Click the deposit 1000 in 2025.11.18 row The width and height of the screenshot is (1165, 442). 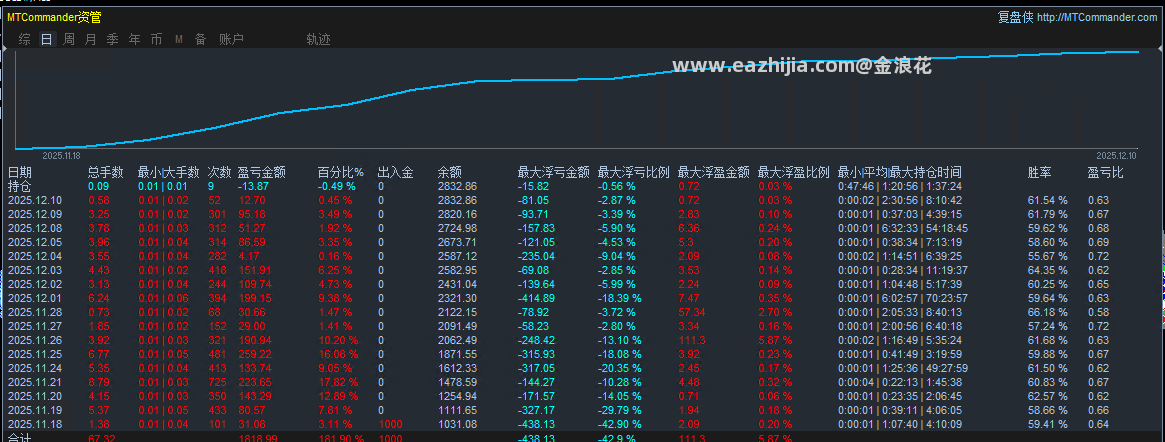(x=391, y=424)
